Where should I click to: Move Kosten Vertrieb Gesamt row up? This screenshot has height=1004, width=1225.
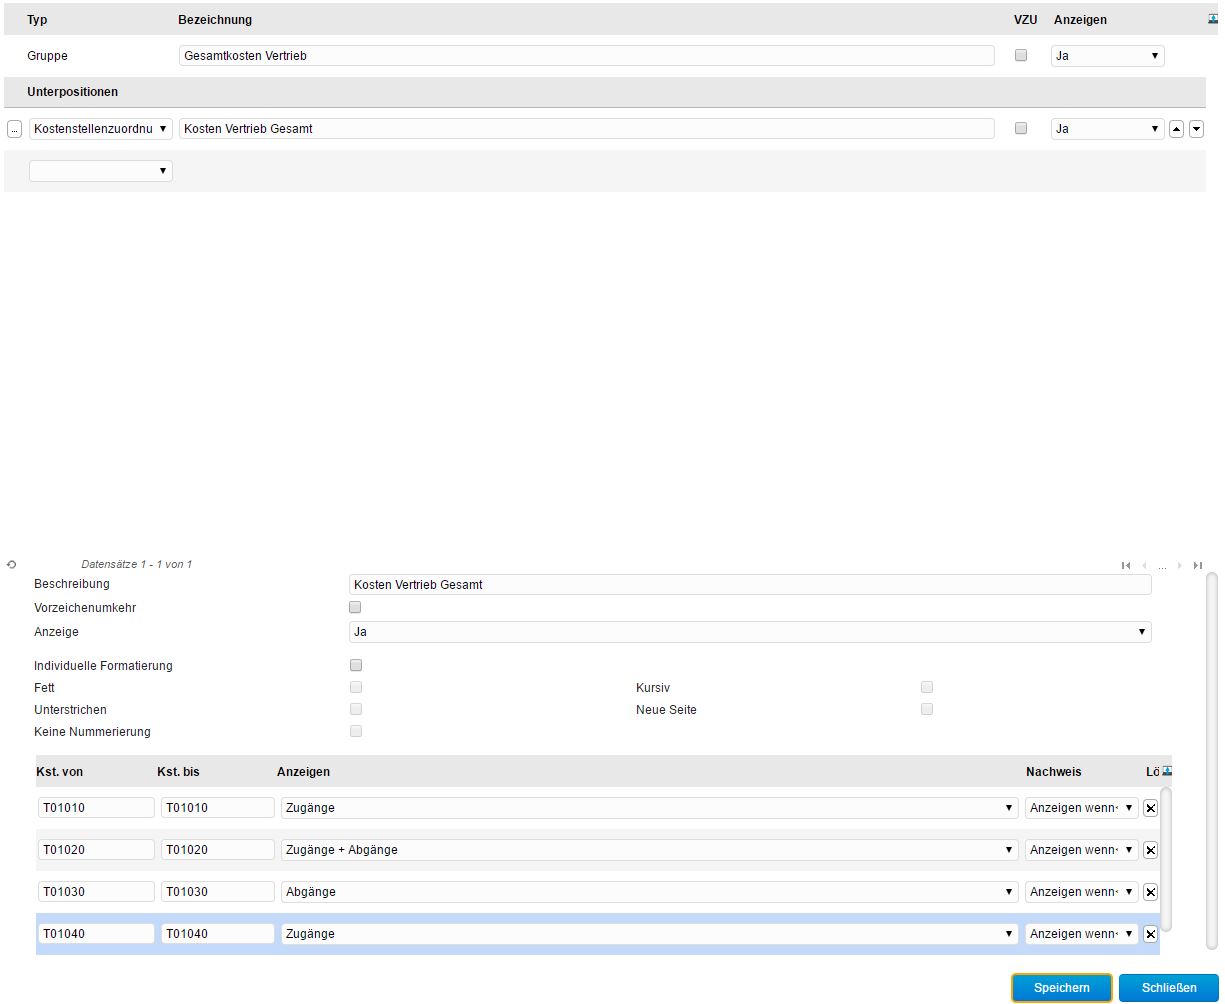pyautogui.click(x=1177, y=129)
